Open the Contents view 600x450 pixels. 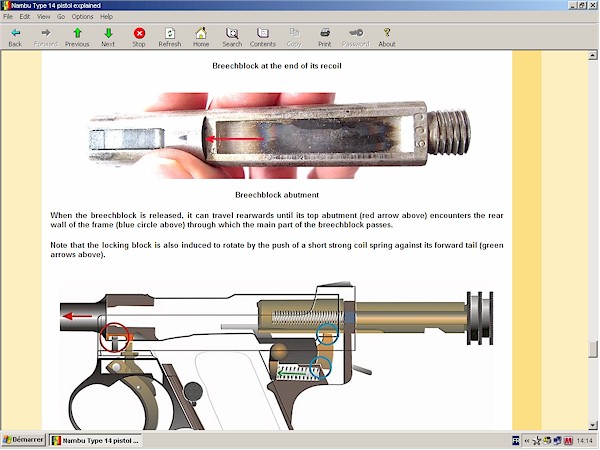coord(262,37)
